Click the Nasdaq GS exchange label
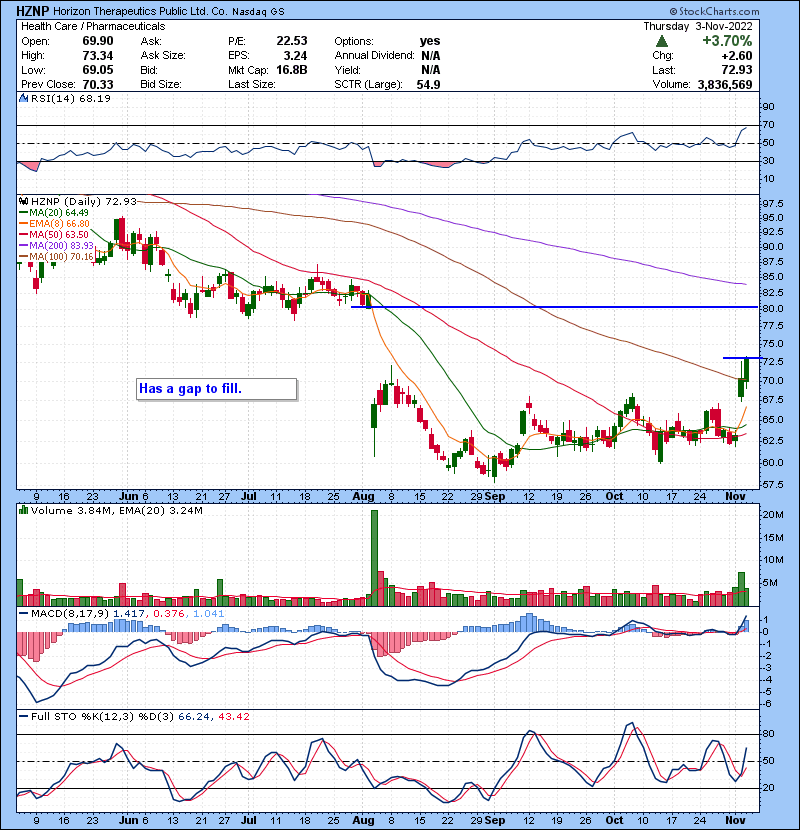800x830 pixels. (258, 12)
